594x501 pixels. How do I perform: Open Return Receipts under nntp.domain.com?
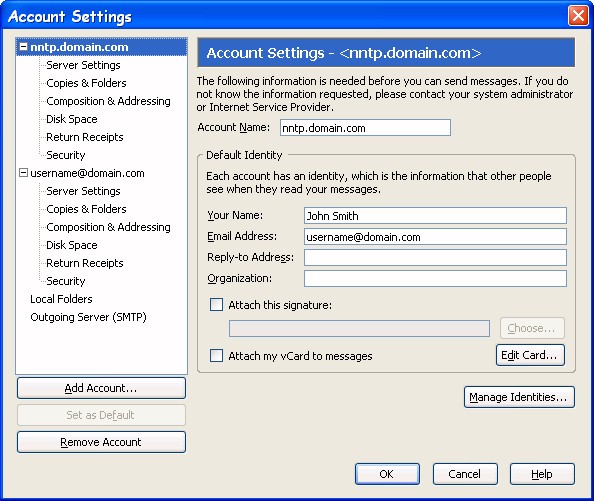coord(85,137)
